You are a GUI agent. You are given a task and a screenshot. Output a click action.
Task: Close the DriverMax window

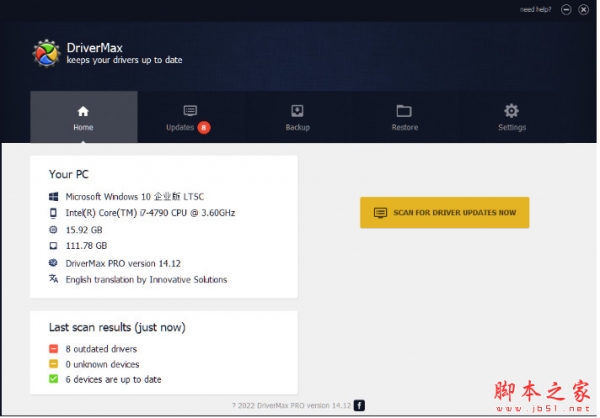click(x=583, y=10)
